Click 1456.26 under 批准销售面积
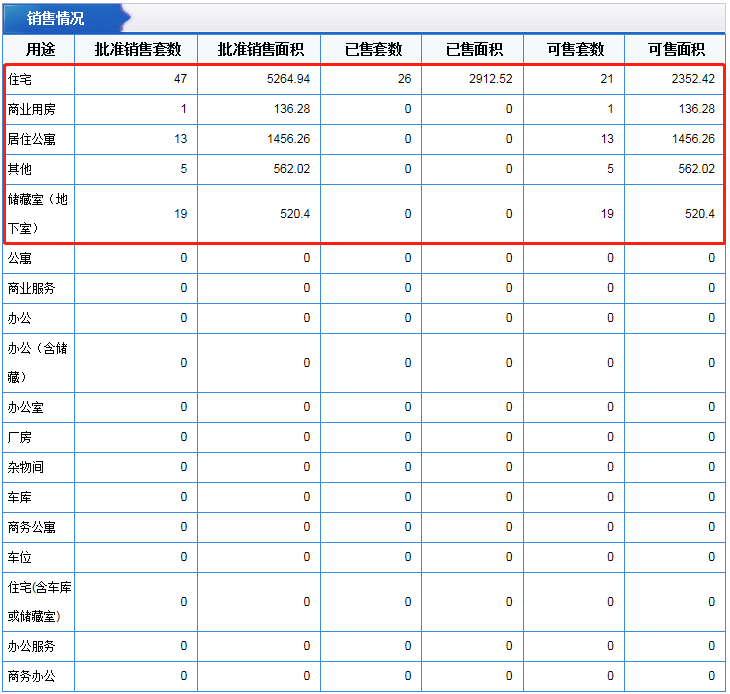 click(288, 139)
